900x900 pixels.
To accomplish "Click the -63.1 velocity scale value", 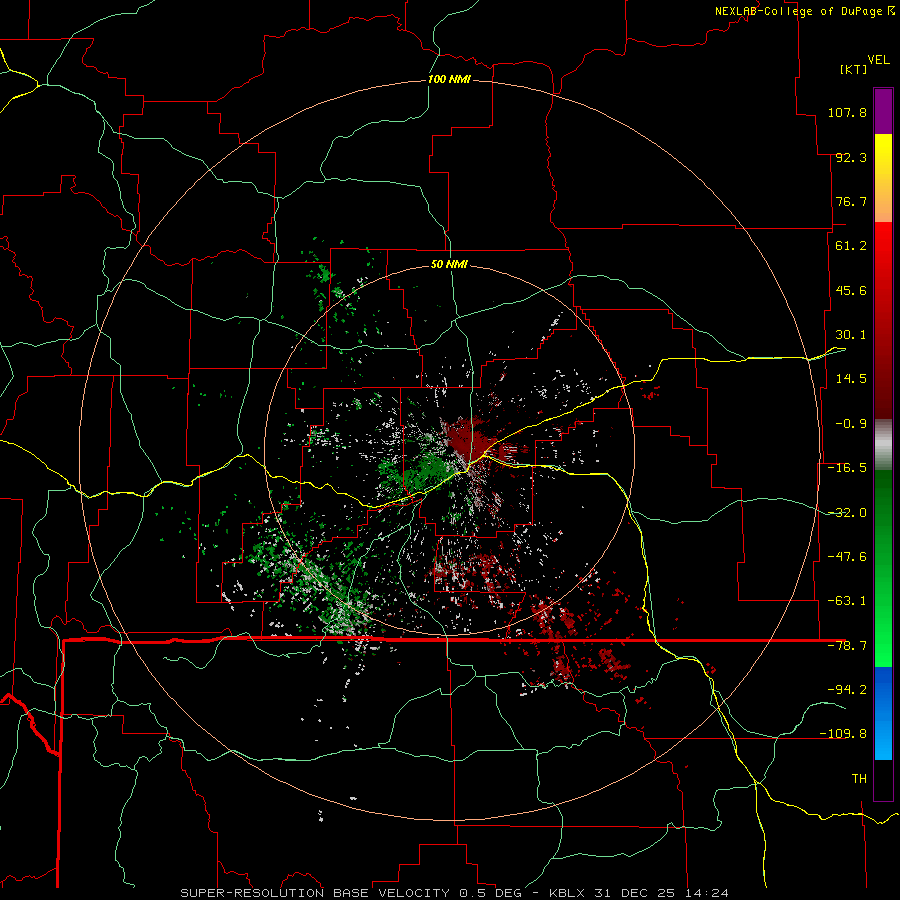I will (847, 601).
